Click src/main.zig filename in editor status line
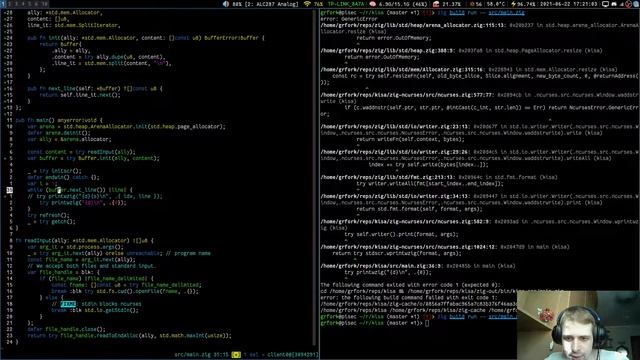Image resolution: width=640 pixels, height=360 pixels. [193, 355]
